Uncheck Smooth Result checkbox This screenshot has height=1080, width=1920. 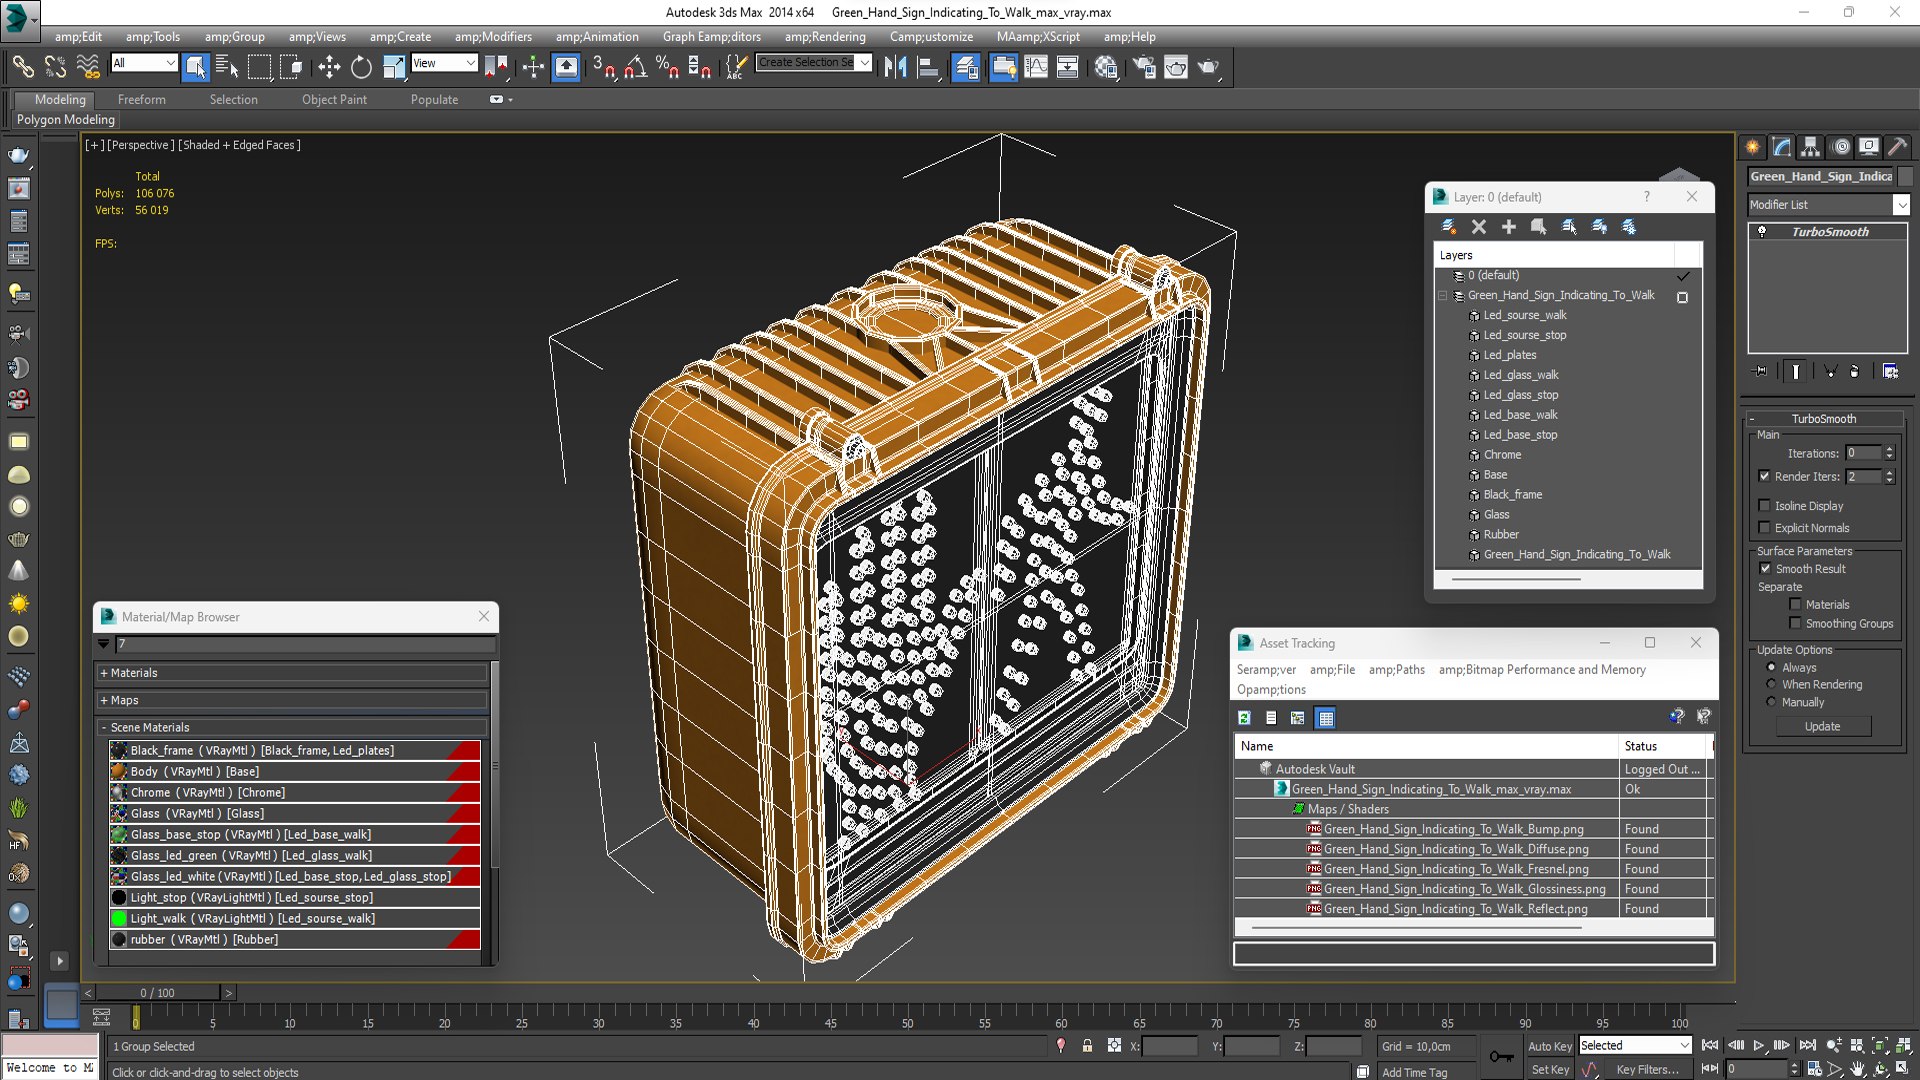[1765, 569]
